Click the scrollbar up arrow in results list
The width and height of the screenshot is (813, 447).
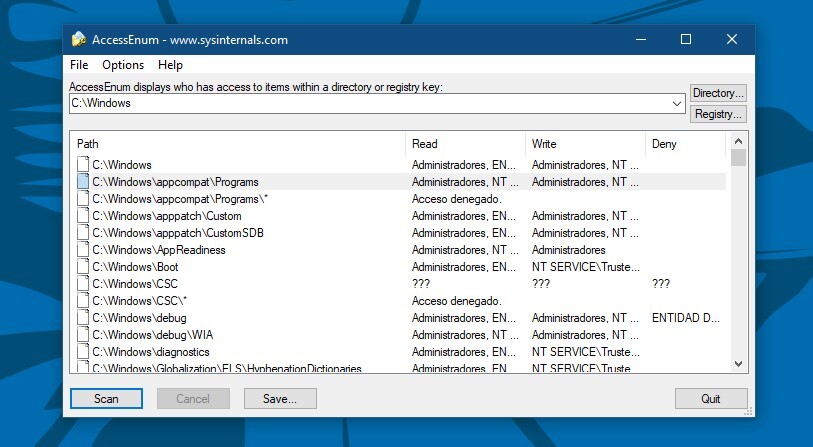point(738,141)
